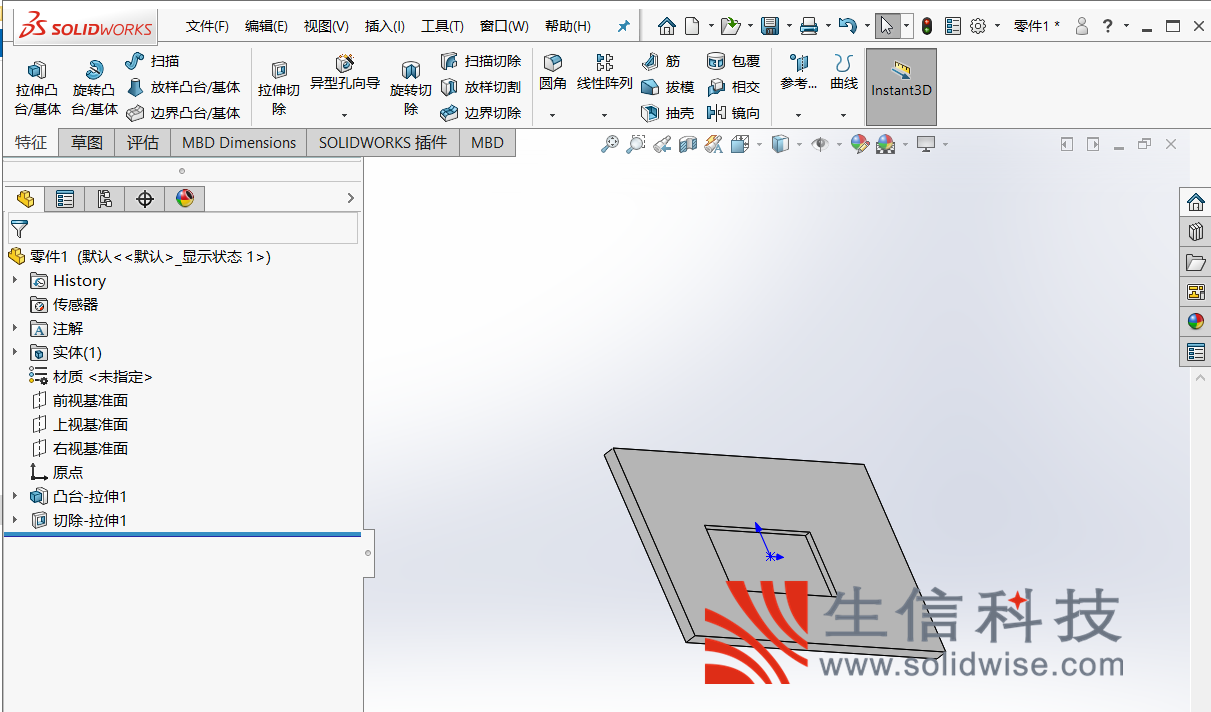Open the Reference Geometry (参考...) tool
Screen dimensions: 1211x712
pos(799,73)
